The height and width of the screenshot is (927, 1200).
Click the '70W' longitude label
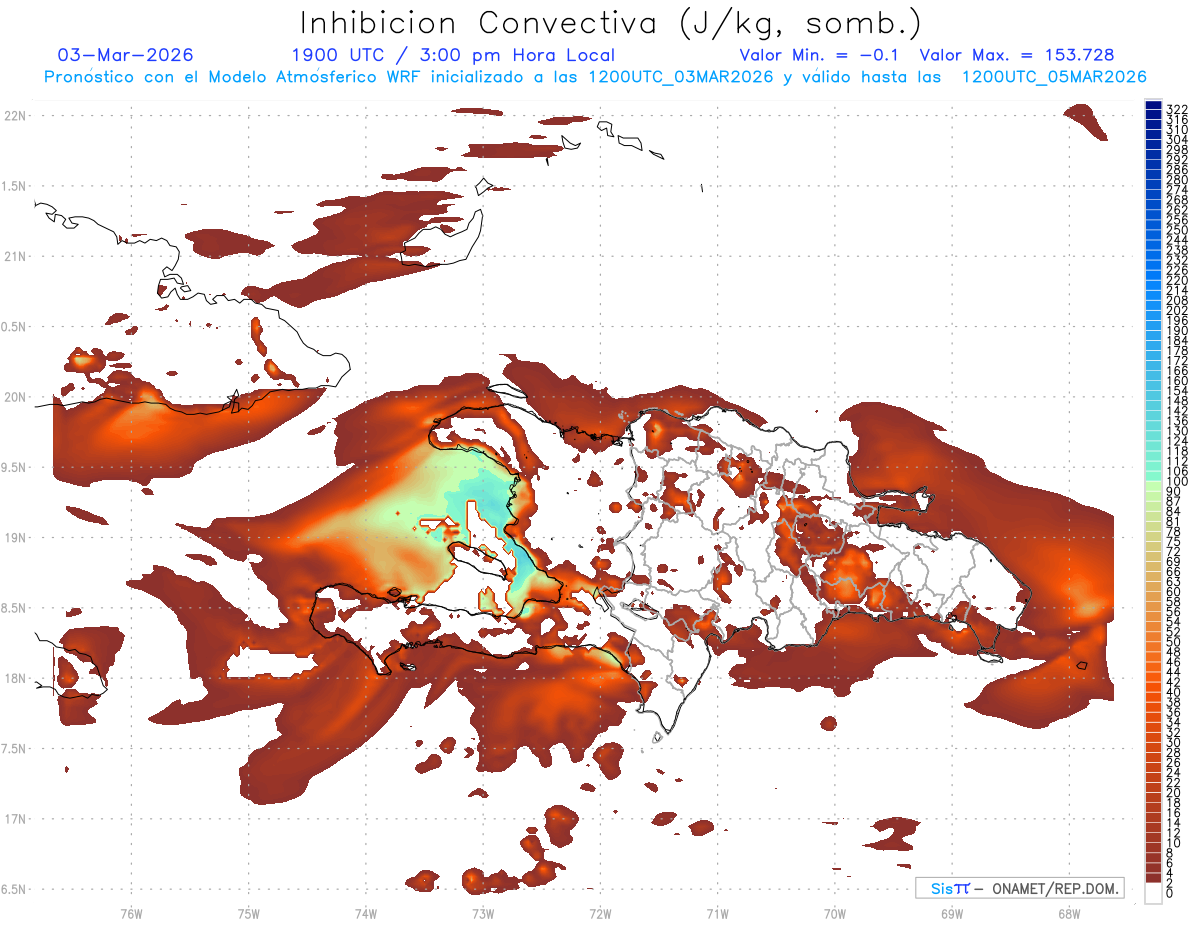834,913
